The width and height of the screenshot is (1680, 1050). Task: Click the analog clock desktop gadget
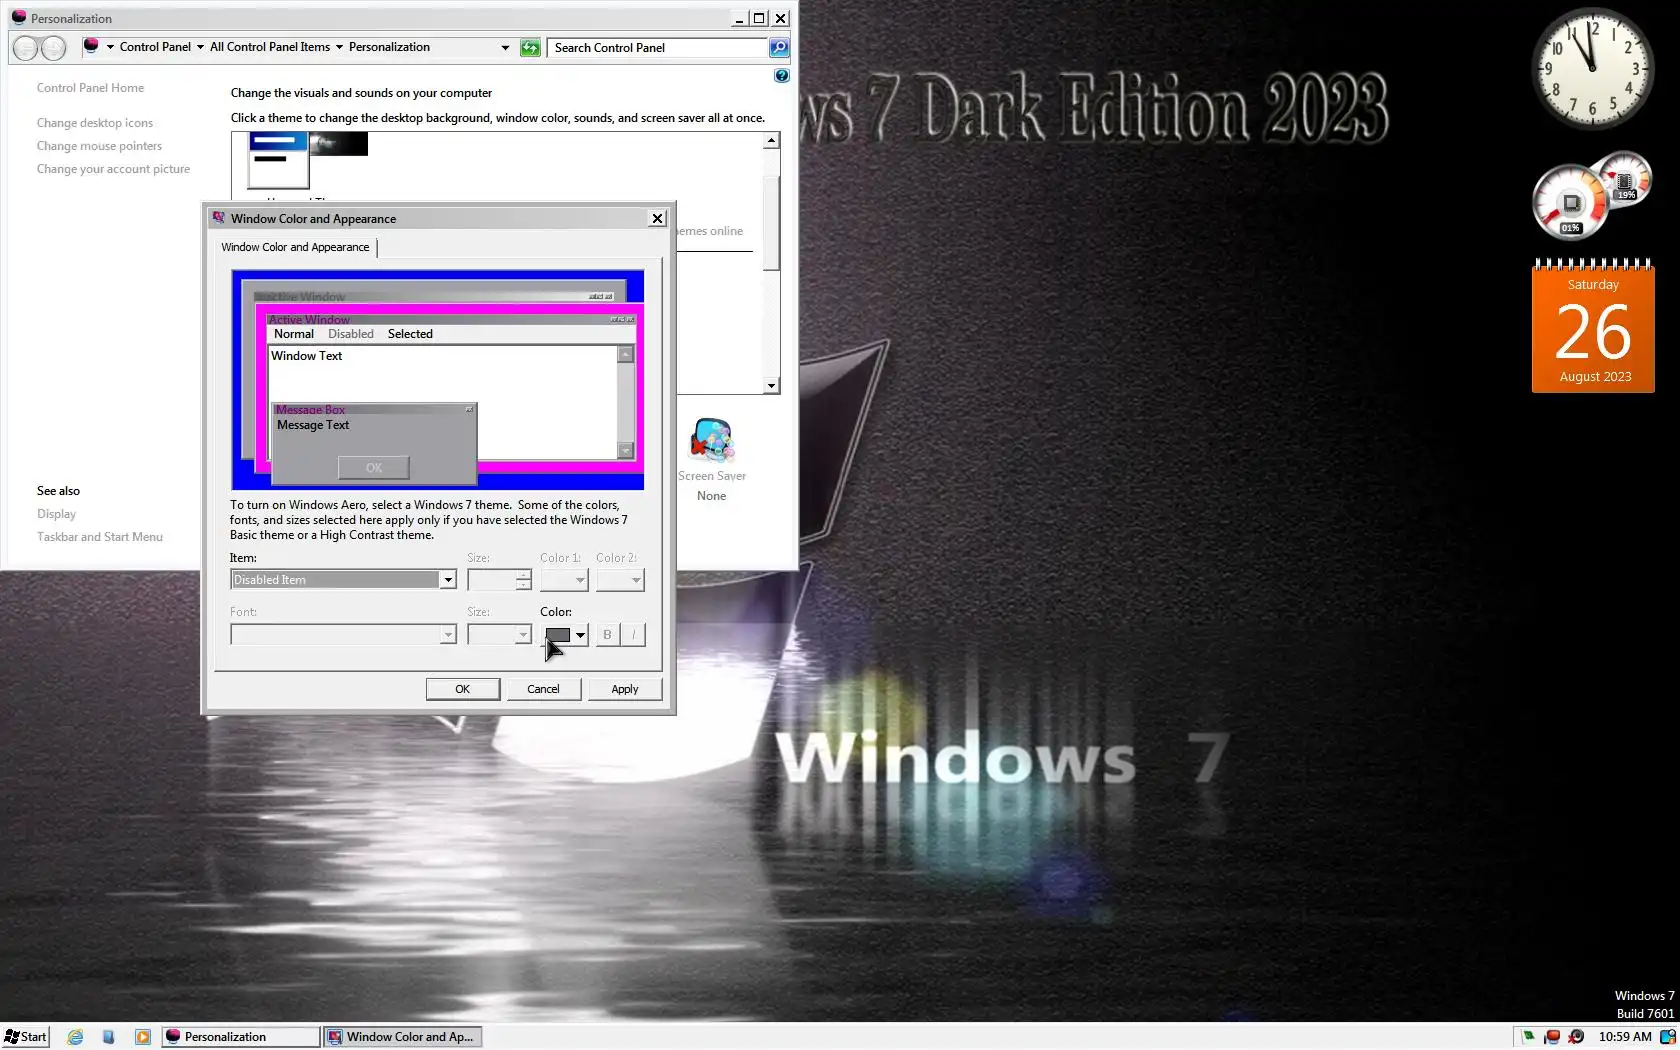click(1592, 68)
